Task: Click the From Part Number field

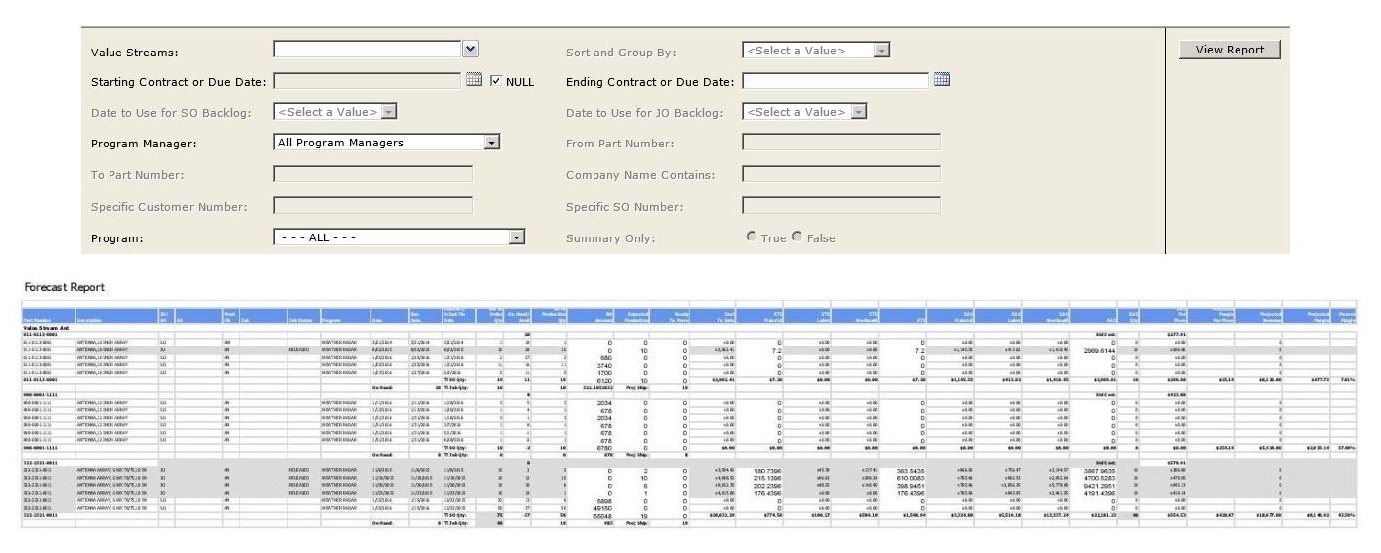Action: tap(841, 143)
